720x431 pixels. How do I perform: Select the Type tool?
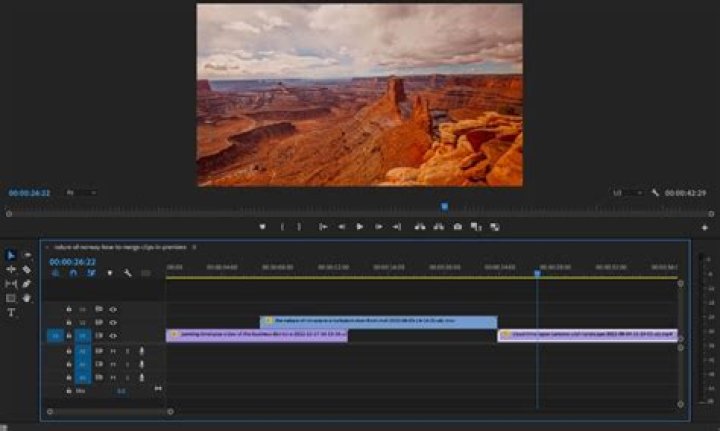click(11, 313)
